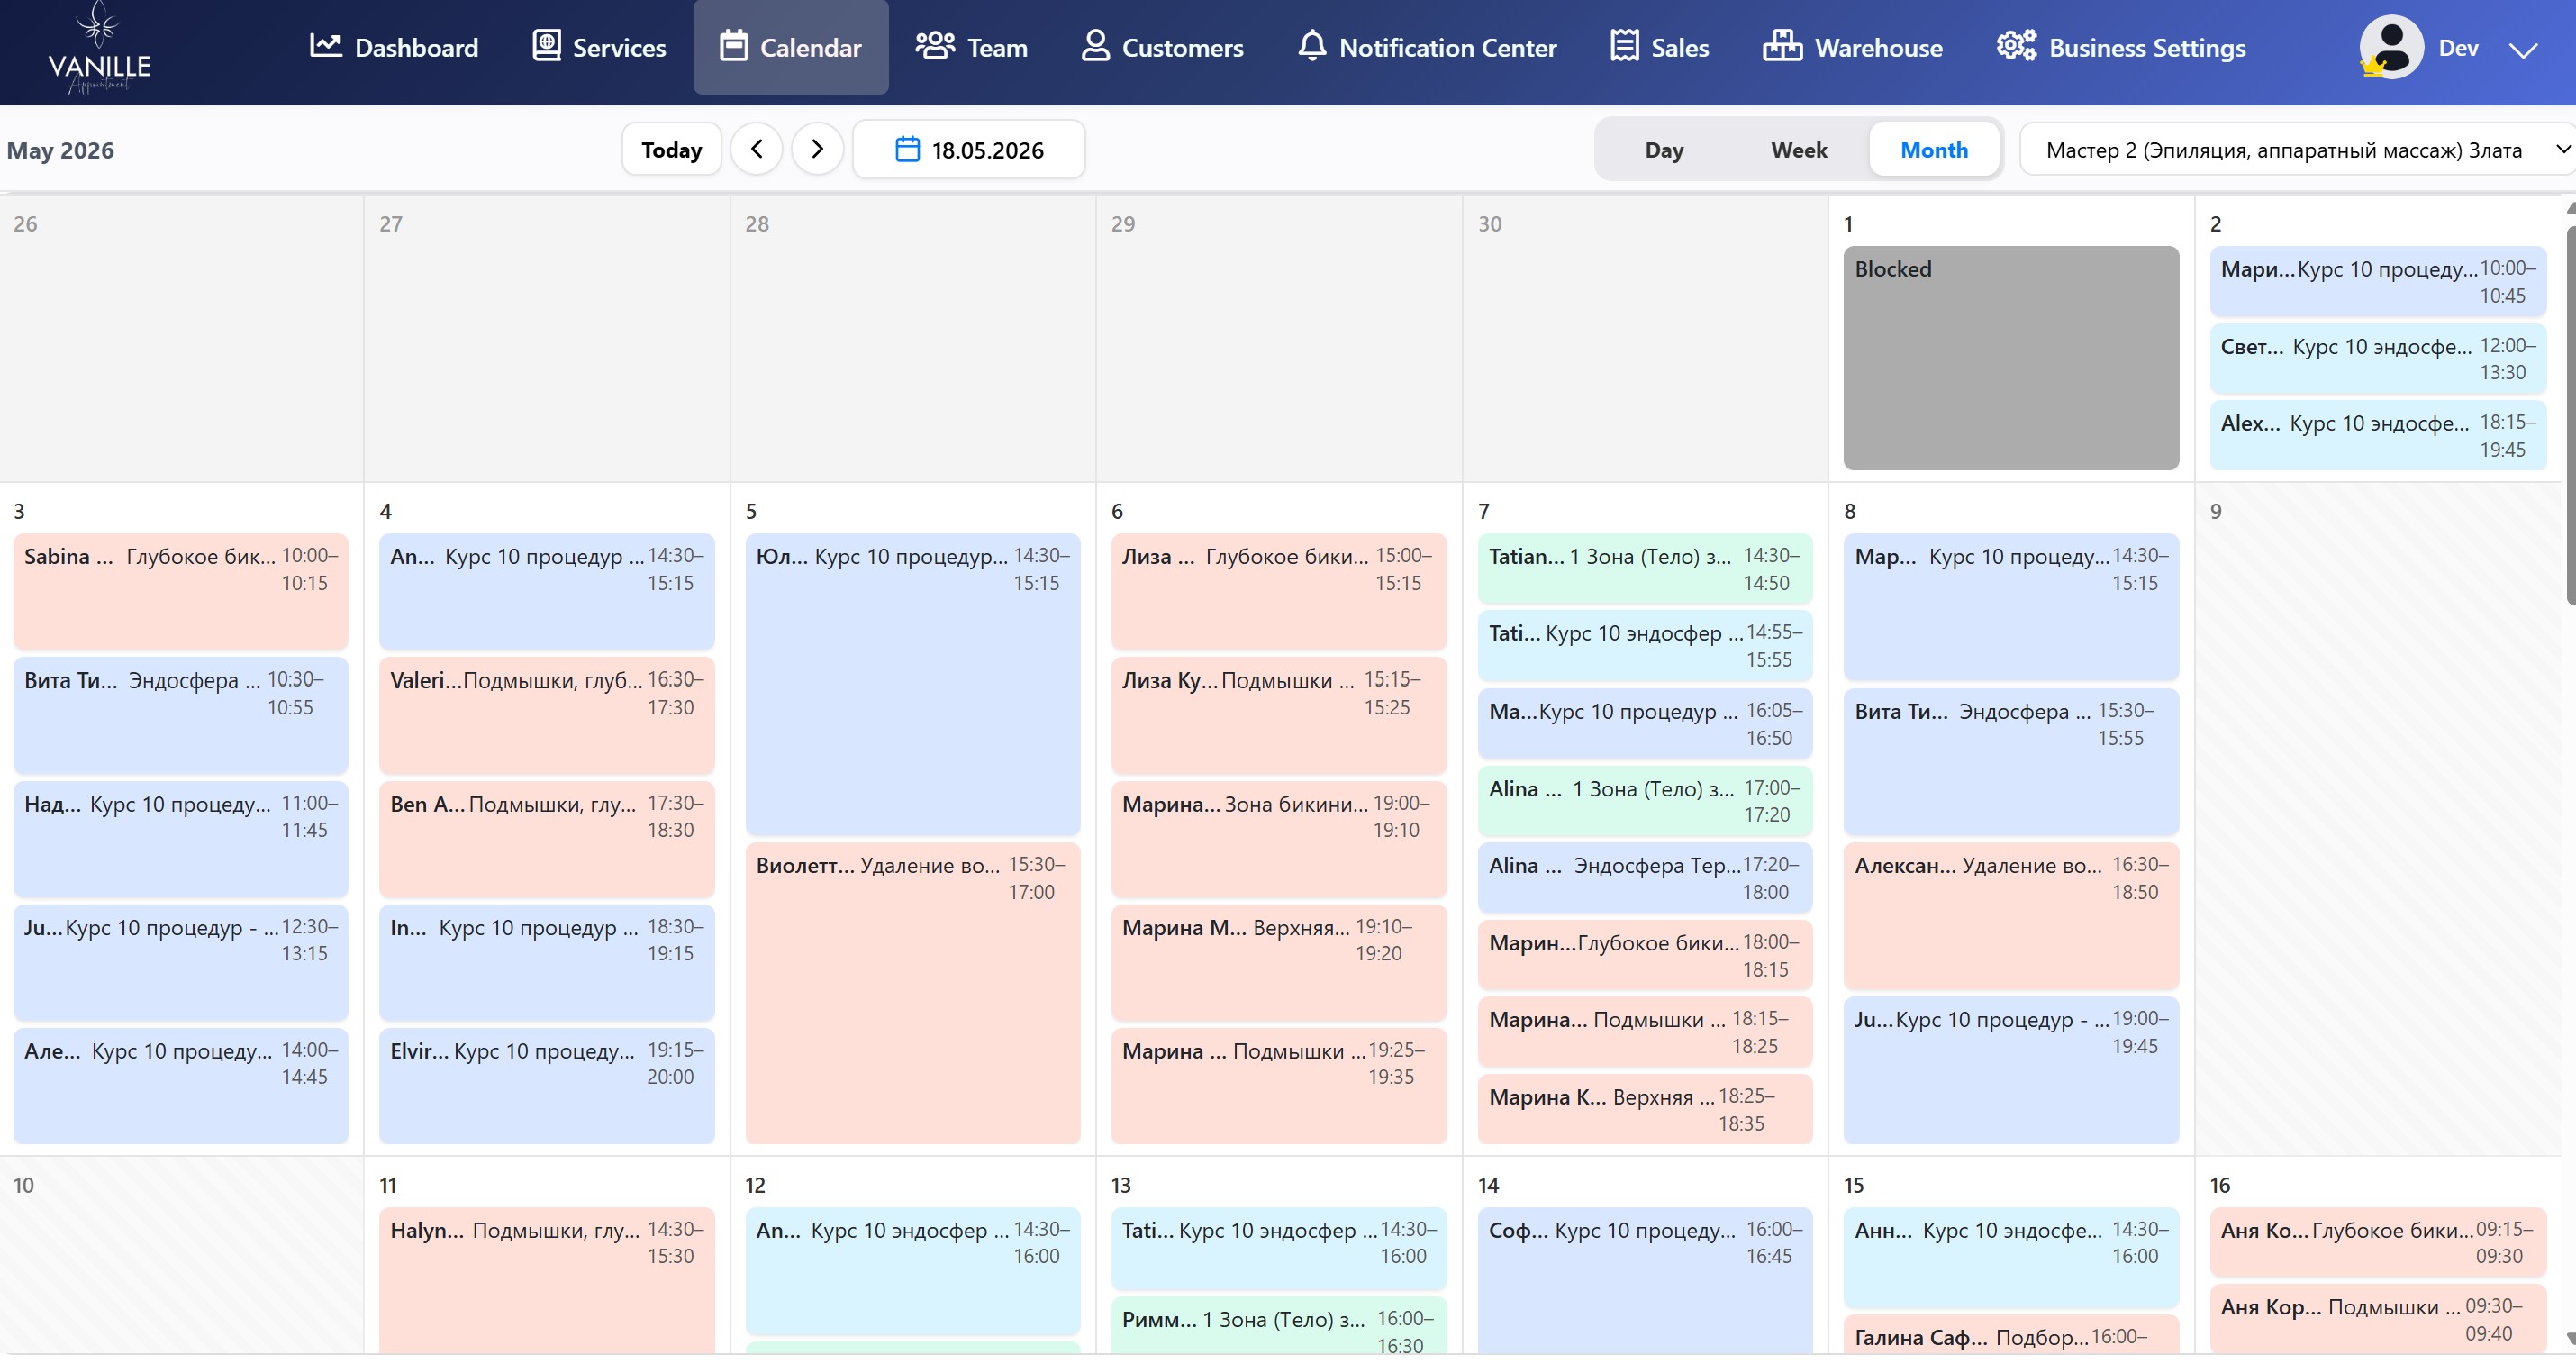Open the Notification Center menu item
Viewport: 2576px width, 1364px height.
click(x=1427, y=47)
